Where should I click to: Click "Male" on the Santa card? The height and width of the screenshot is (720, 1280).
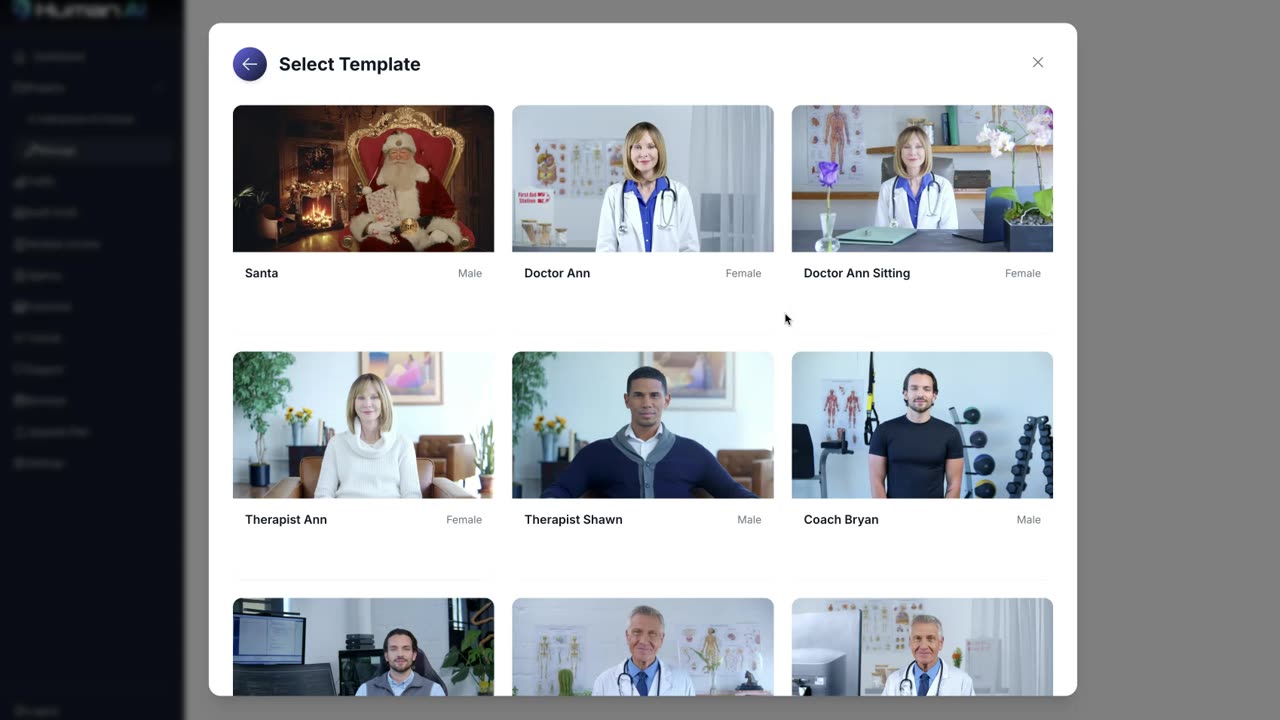coord(470,273)
